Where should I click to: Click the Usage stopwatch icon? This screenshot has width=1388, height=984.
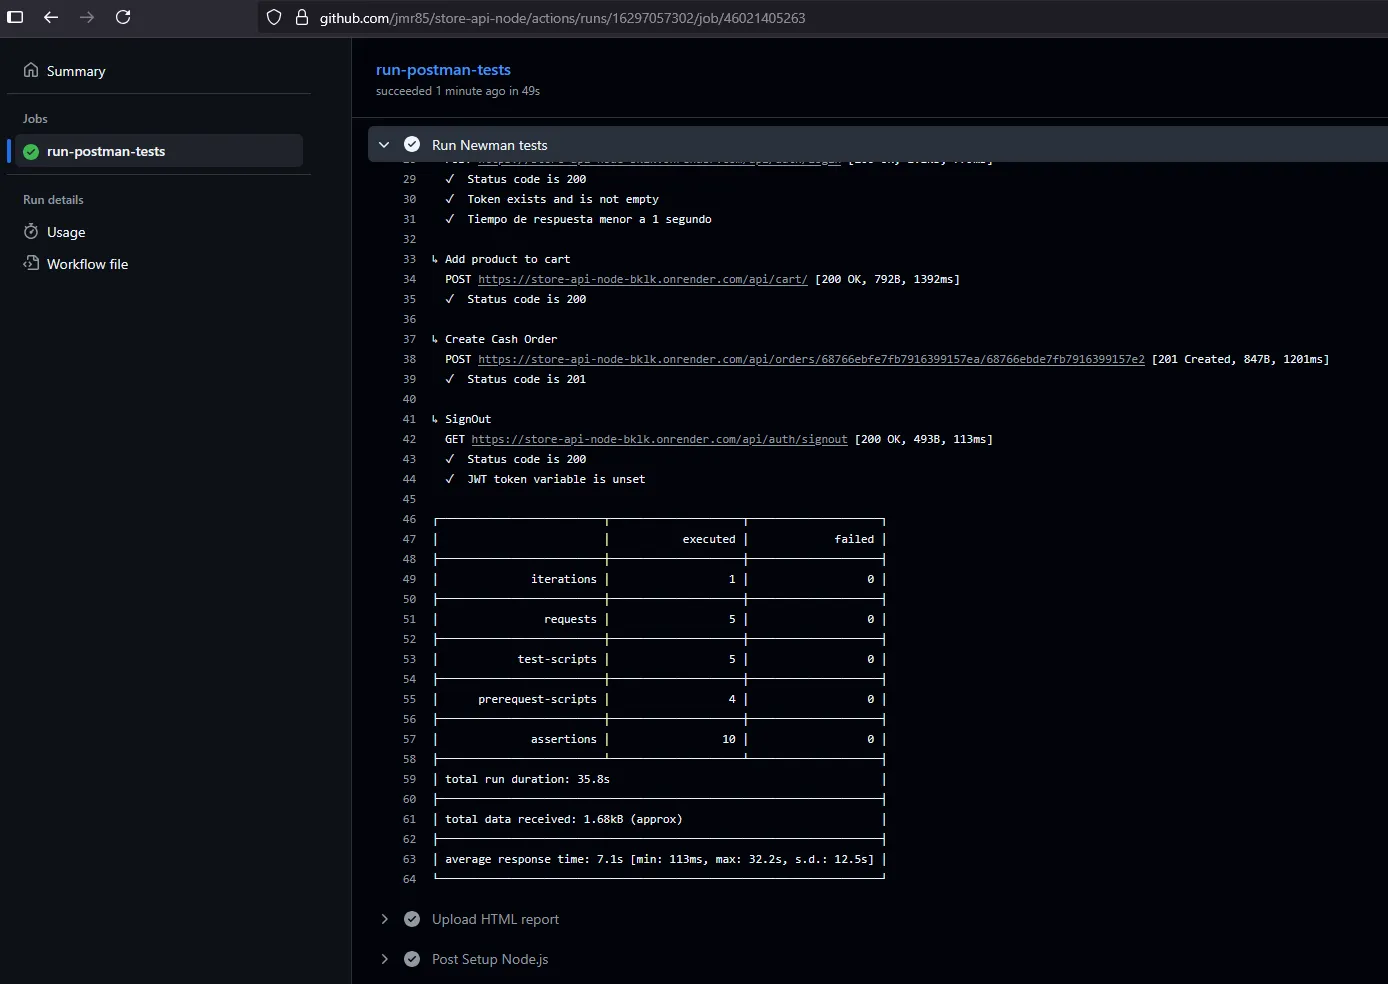pyautogui.click(x=31, y=231)
